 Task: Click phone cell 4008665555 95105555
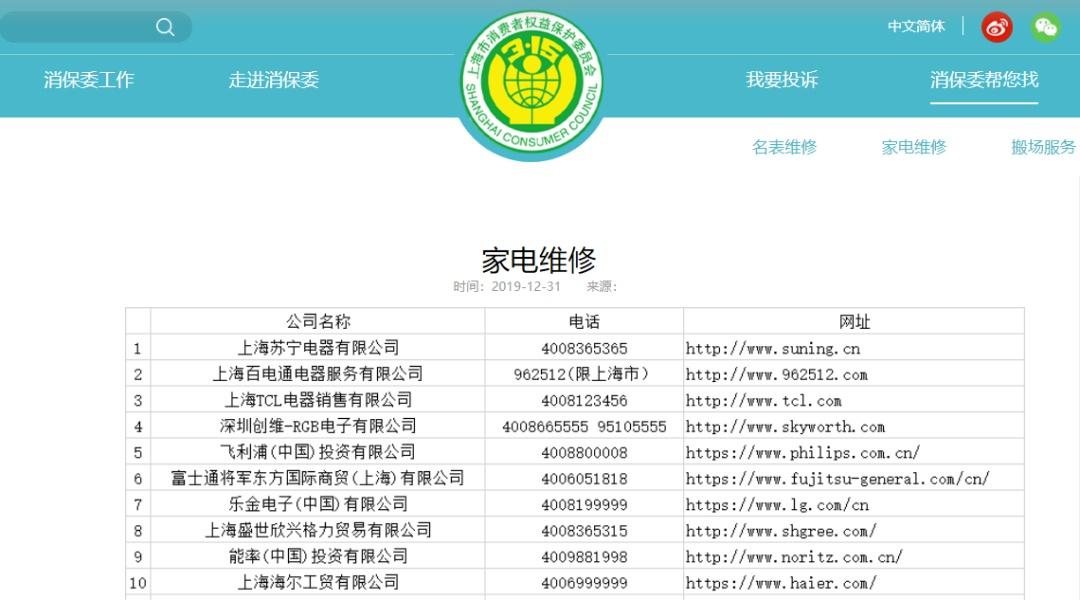click(x=584, y=427)
